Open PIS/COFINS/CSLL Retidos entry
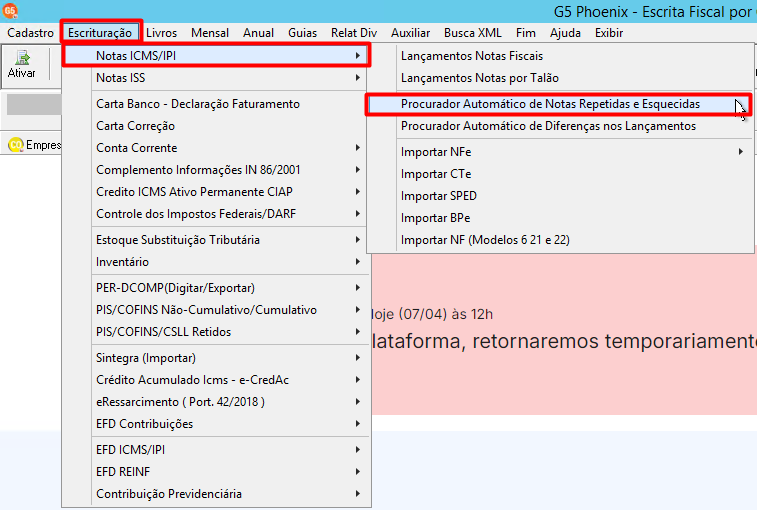The height and width of the screenshot is (510, 757). [x=216, y=332]
